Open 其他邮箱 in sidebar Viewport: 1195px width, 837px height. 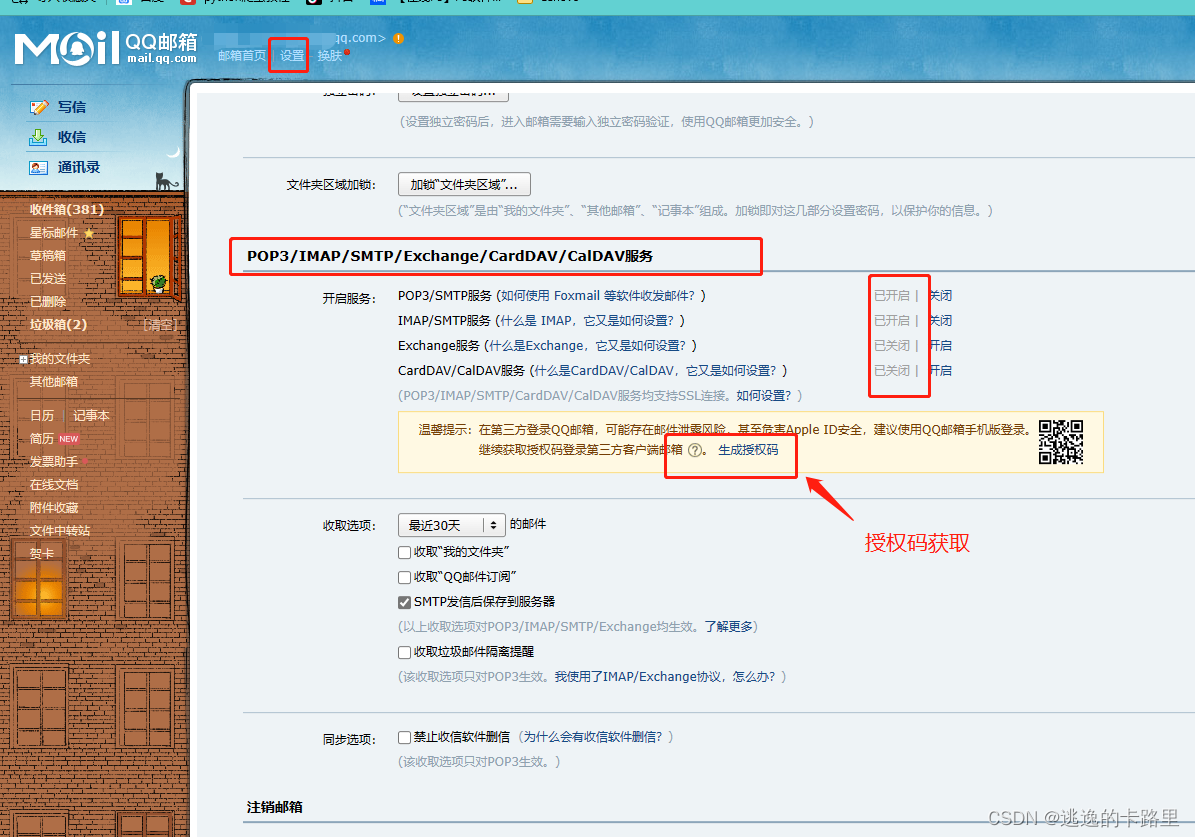click(53, 382)
